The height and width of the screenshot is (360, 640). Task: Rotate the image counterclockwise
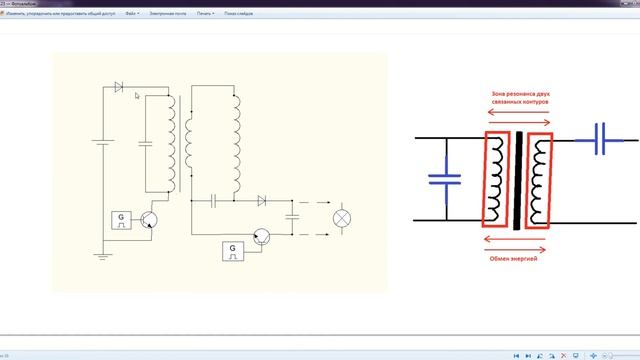click(x=540, y=356)
